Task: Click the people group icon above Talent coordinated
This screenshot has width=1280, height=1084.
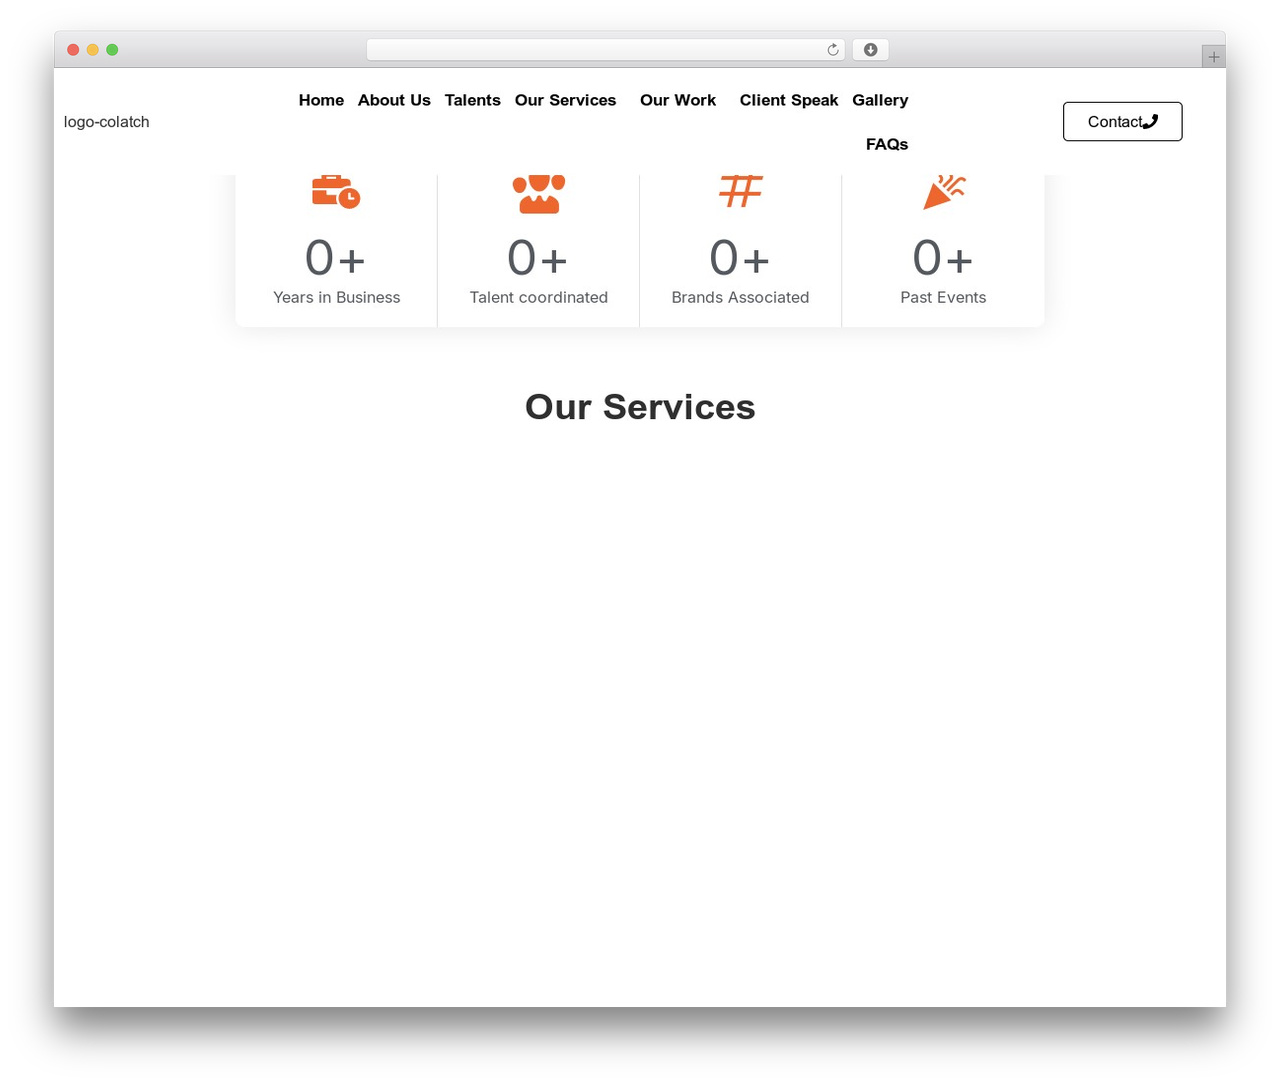Action: 539,194
